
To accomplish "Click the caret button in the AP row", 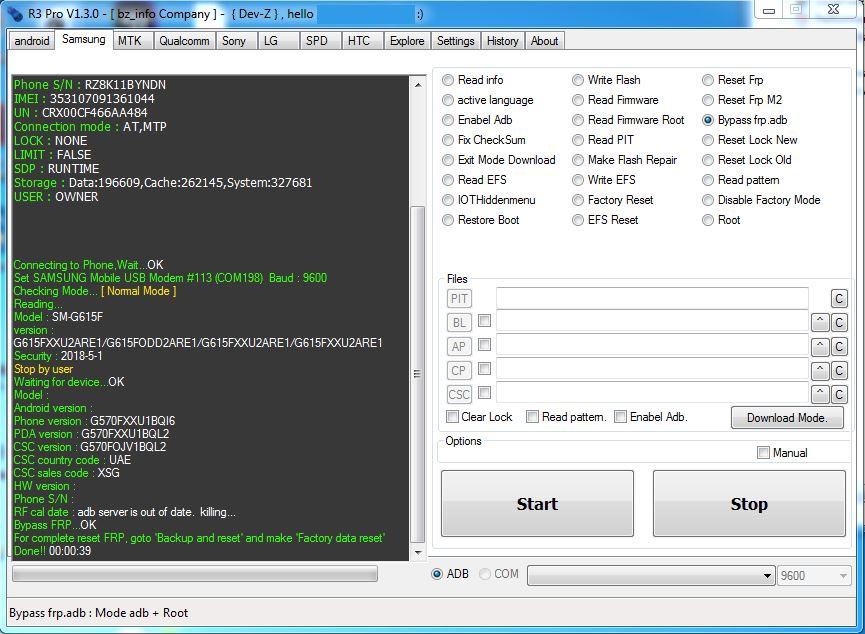I will pos(820,347).
